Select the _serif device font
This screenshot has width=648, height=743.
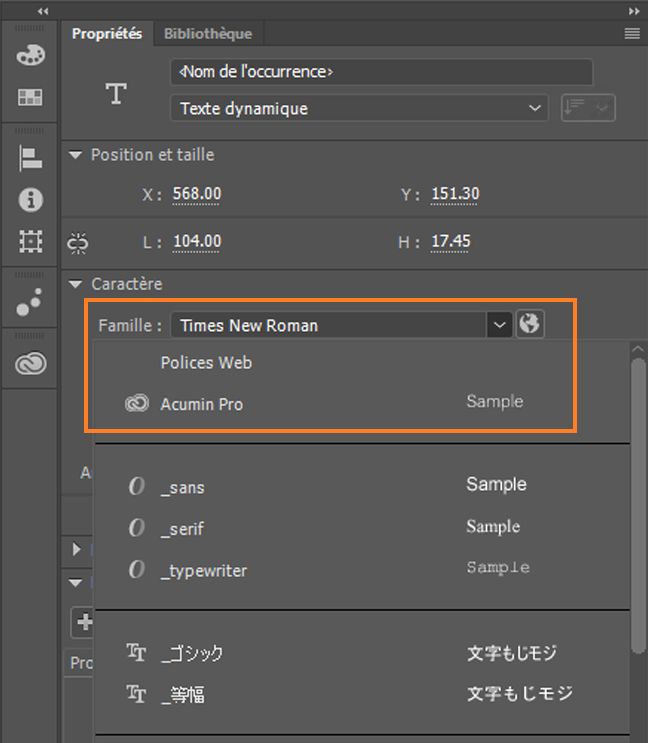coord(362,527)
